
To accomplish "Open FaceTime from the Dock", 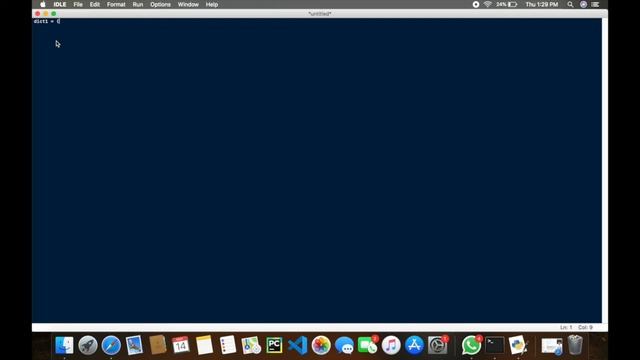I will pos(367,345).
